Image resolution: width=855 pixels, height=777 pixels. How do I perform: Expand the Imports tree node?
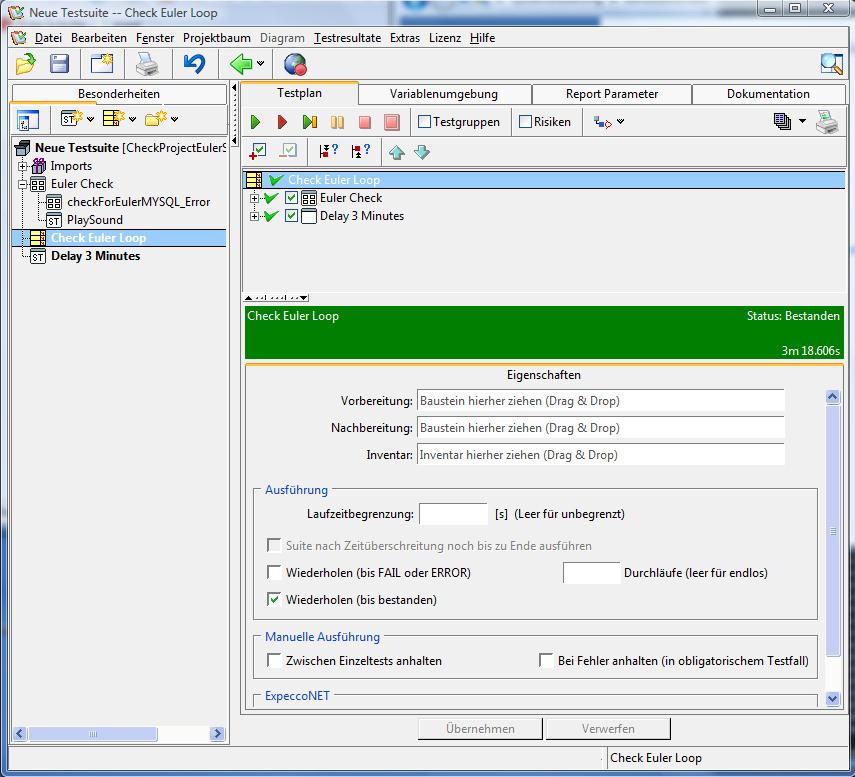(x=23, y=166)
